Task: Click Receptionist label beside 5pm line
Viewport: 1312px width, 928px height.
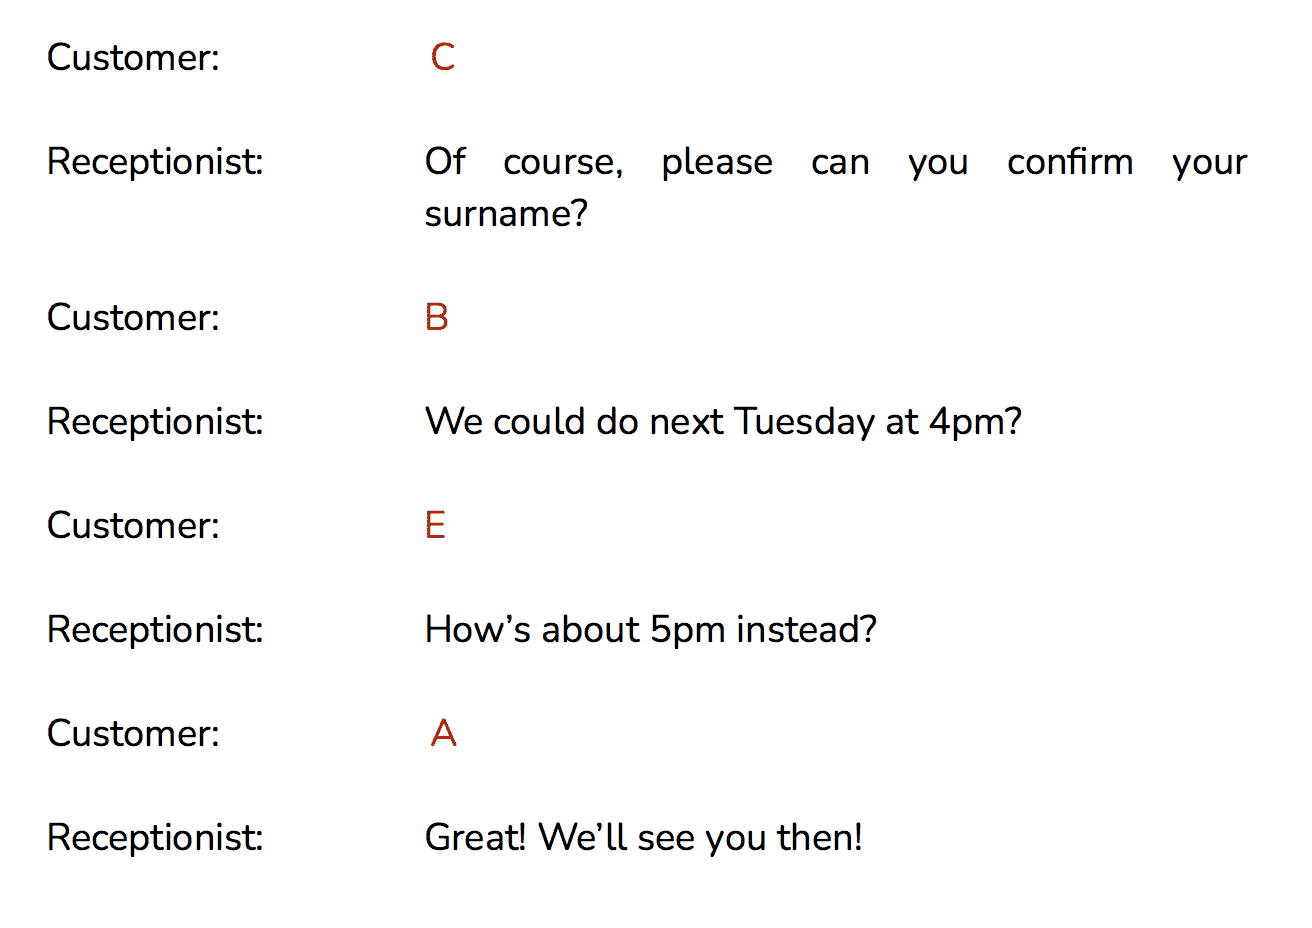Action: [155, 630]
